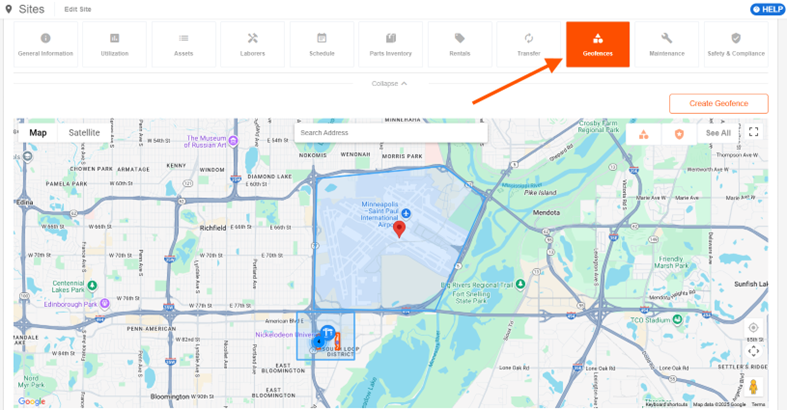Click the See All button on map
This screenshot has height=410, width=787.
(x=718, y=133)
